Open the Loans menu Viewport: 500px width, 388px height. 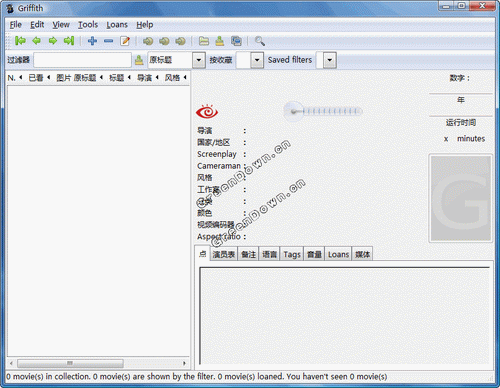coord(117,25)
